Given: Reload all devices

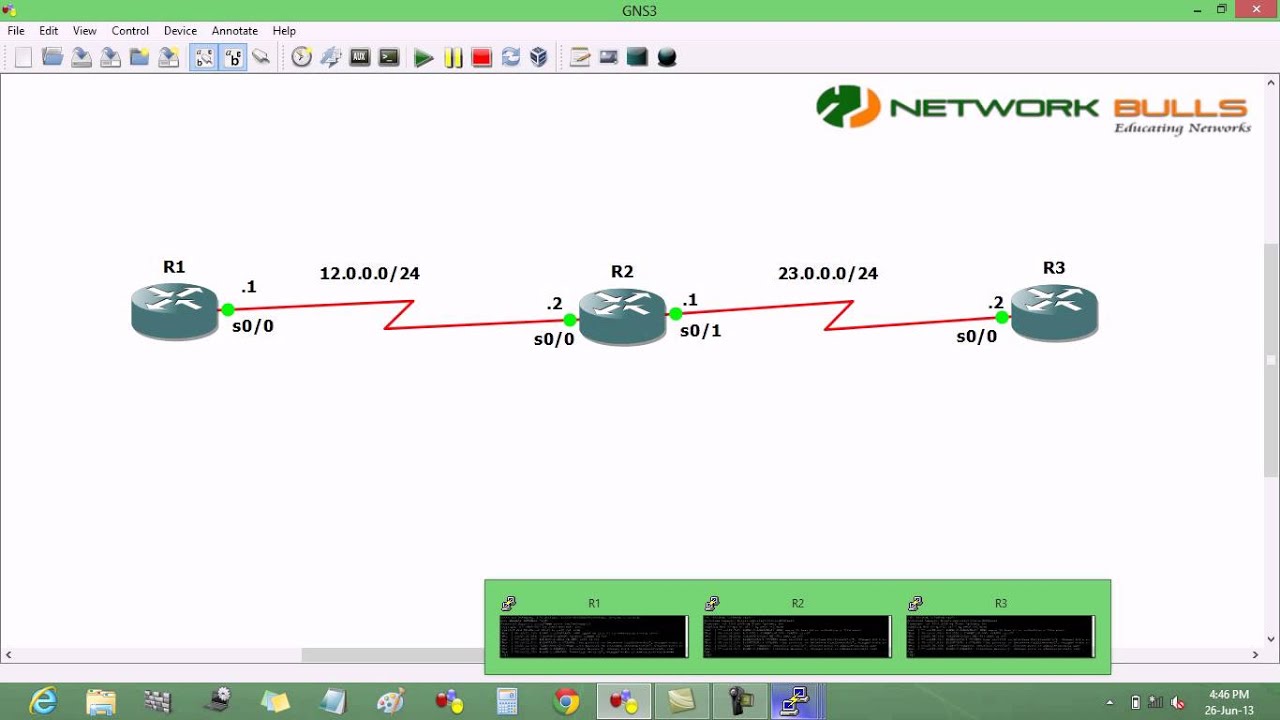Looking at the screenshot, I should [x=511, y=57].
